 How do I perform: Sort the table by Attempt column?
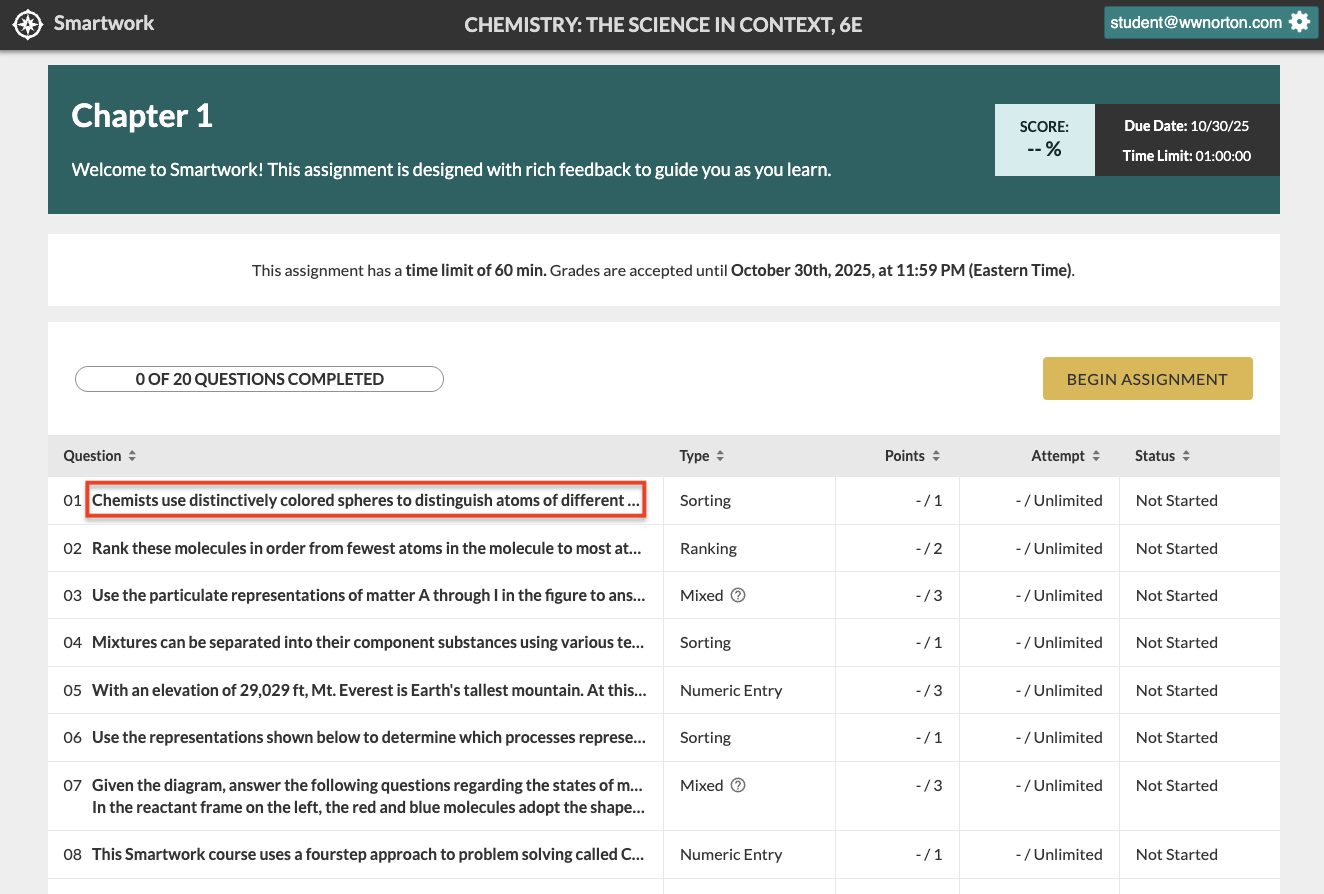tap(1066, 456)
